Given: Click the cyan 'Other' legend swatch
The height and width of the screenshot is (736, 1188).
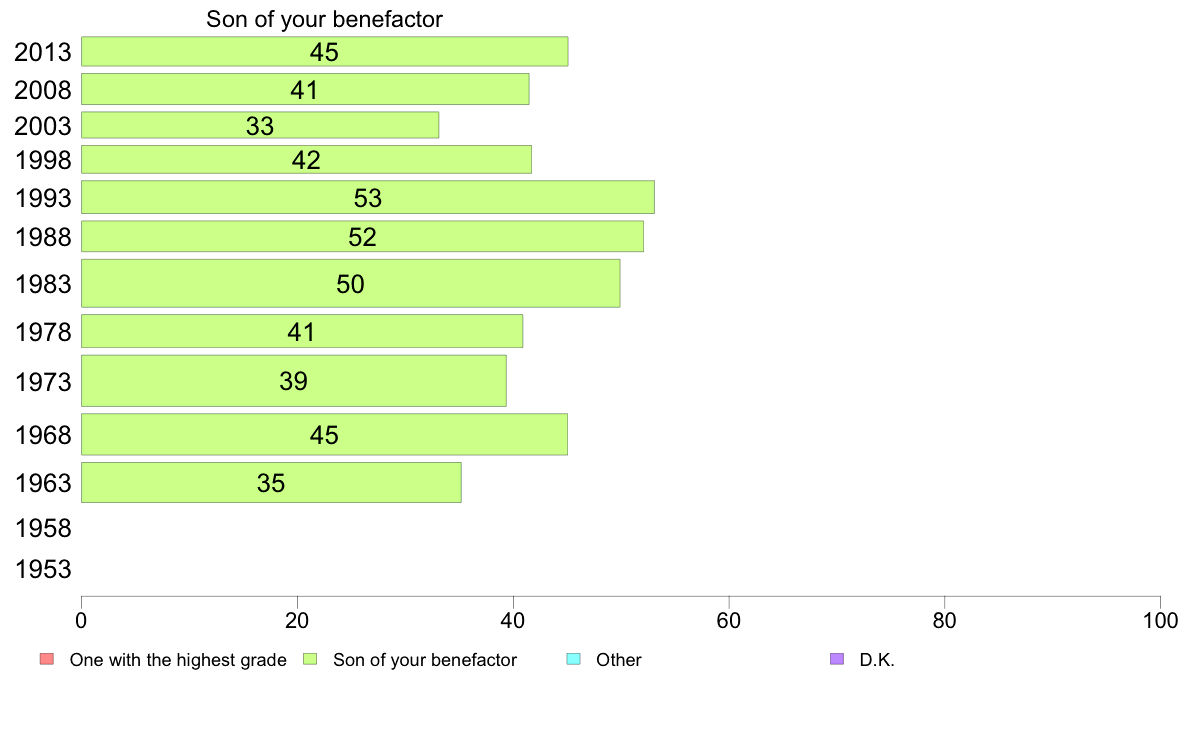Looking at the screenshot, I should (x=574, y=659).
